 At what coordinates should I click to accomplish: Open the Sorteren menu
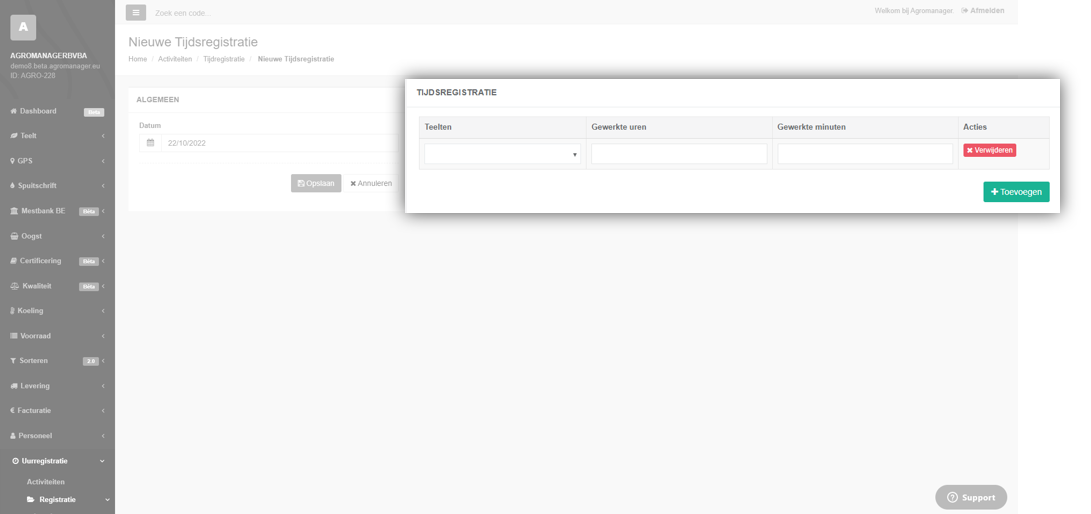pyautogui.click(x=57, y=361)
